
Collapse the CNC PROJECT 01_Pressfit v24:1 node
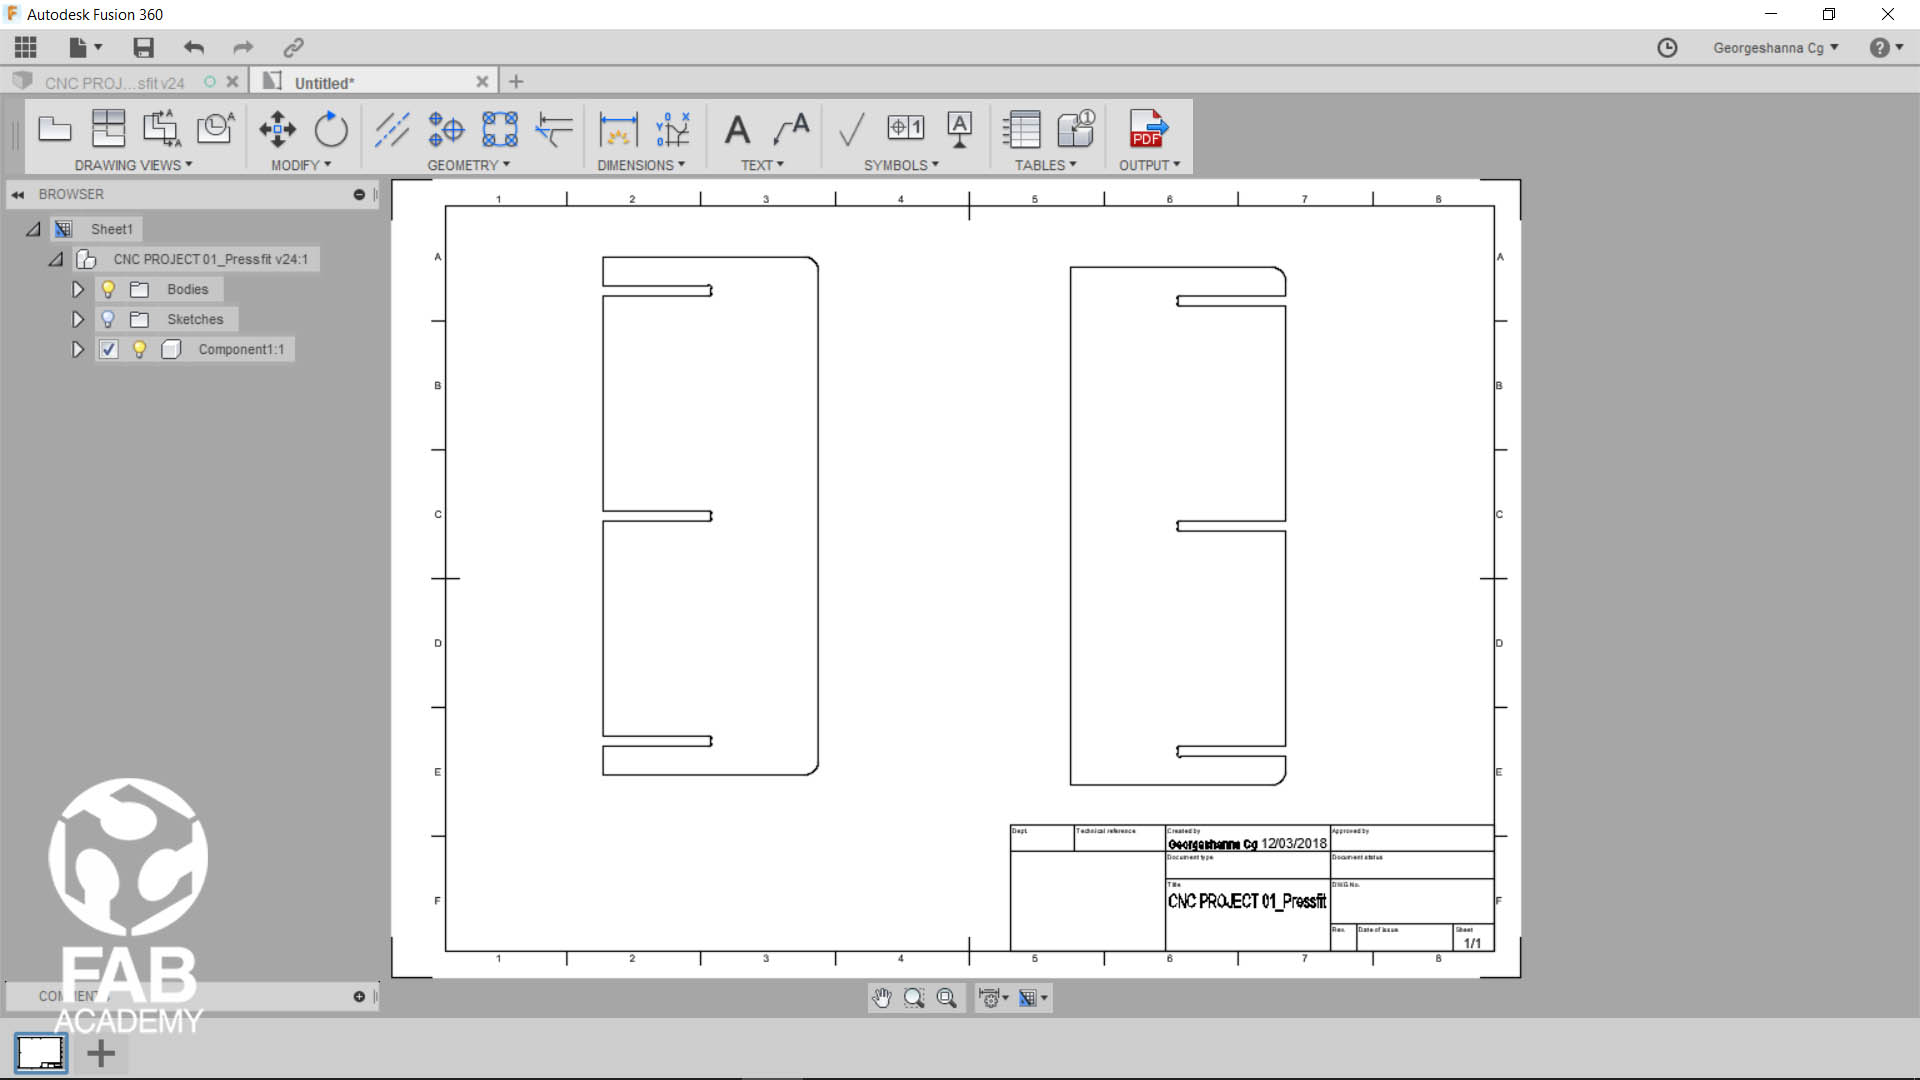pyautogui.click(x=56, y=259)
